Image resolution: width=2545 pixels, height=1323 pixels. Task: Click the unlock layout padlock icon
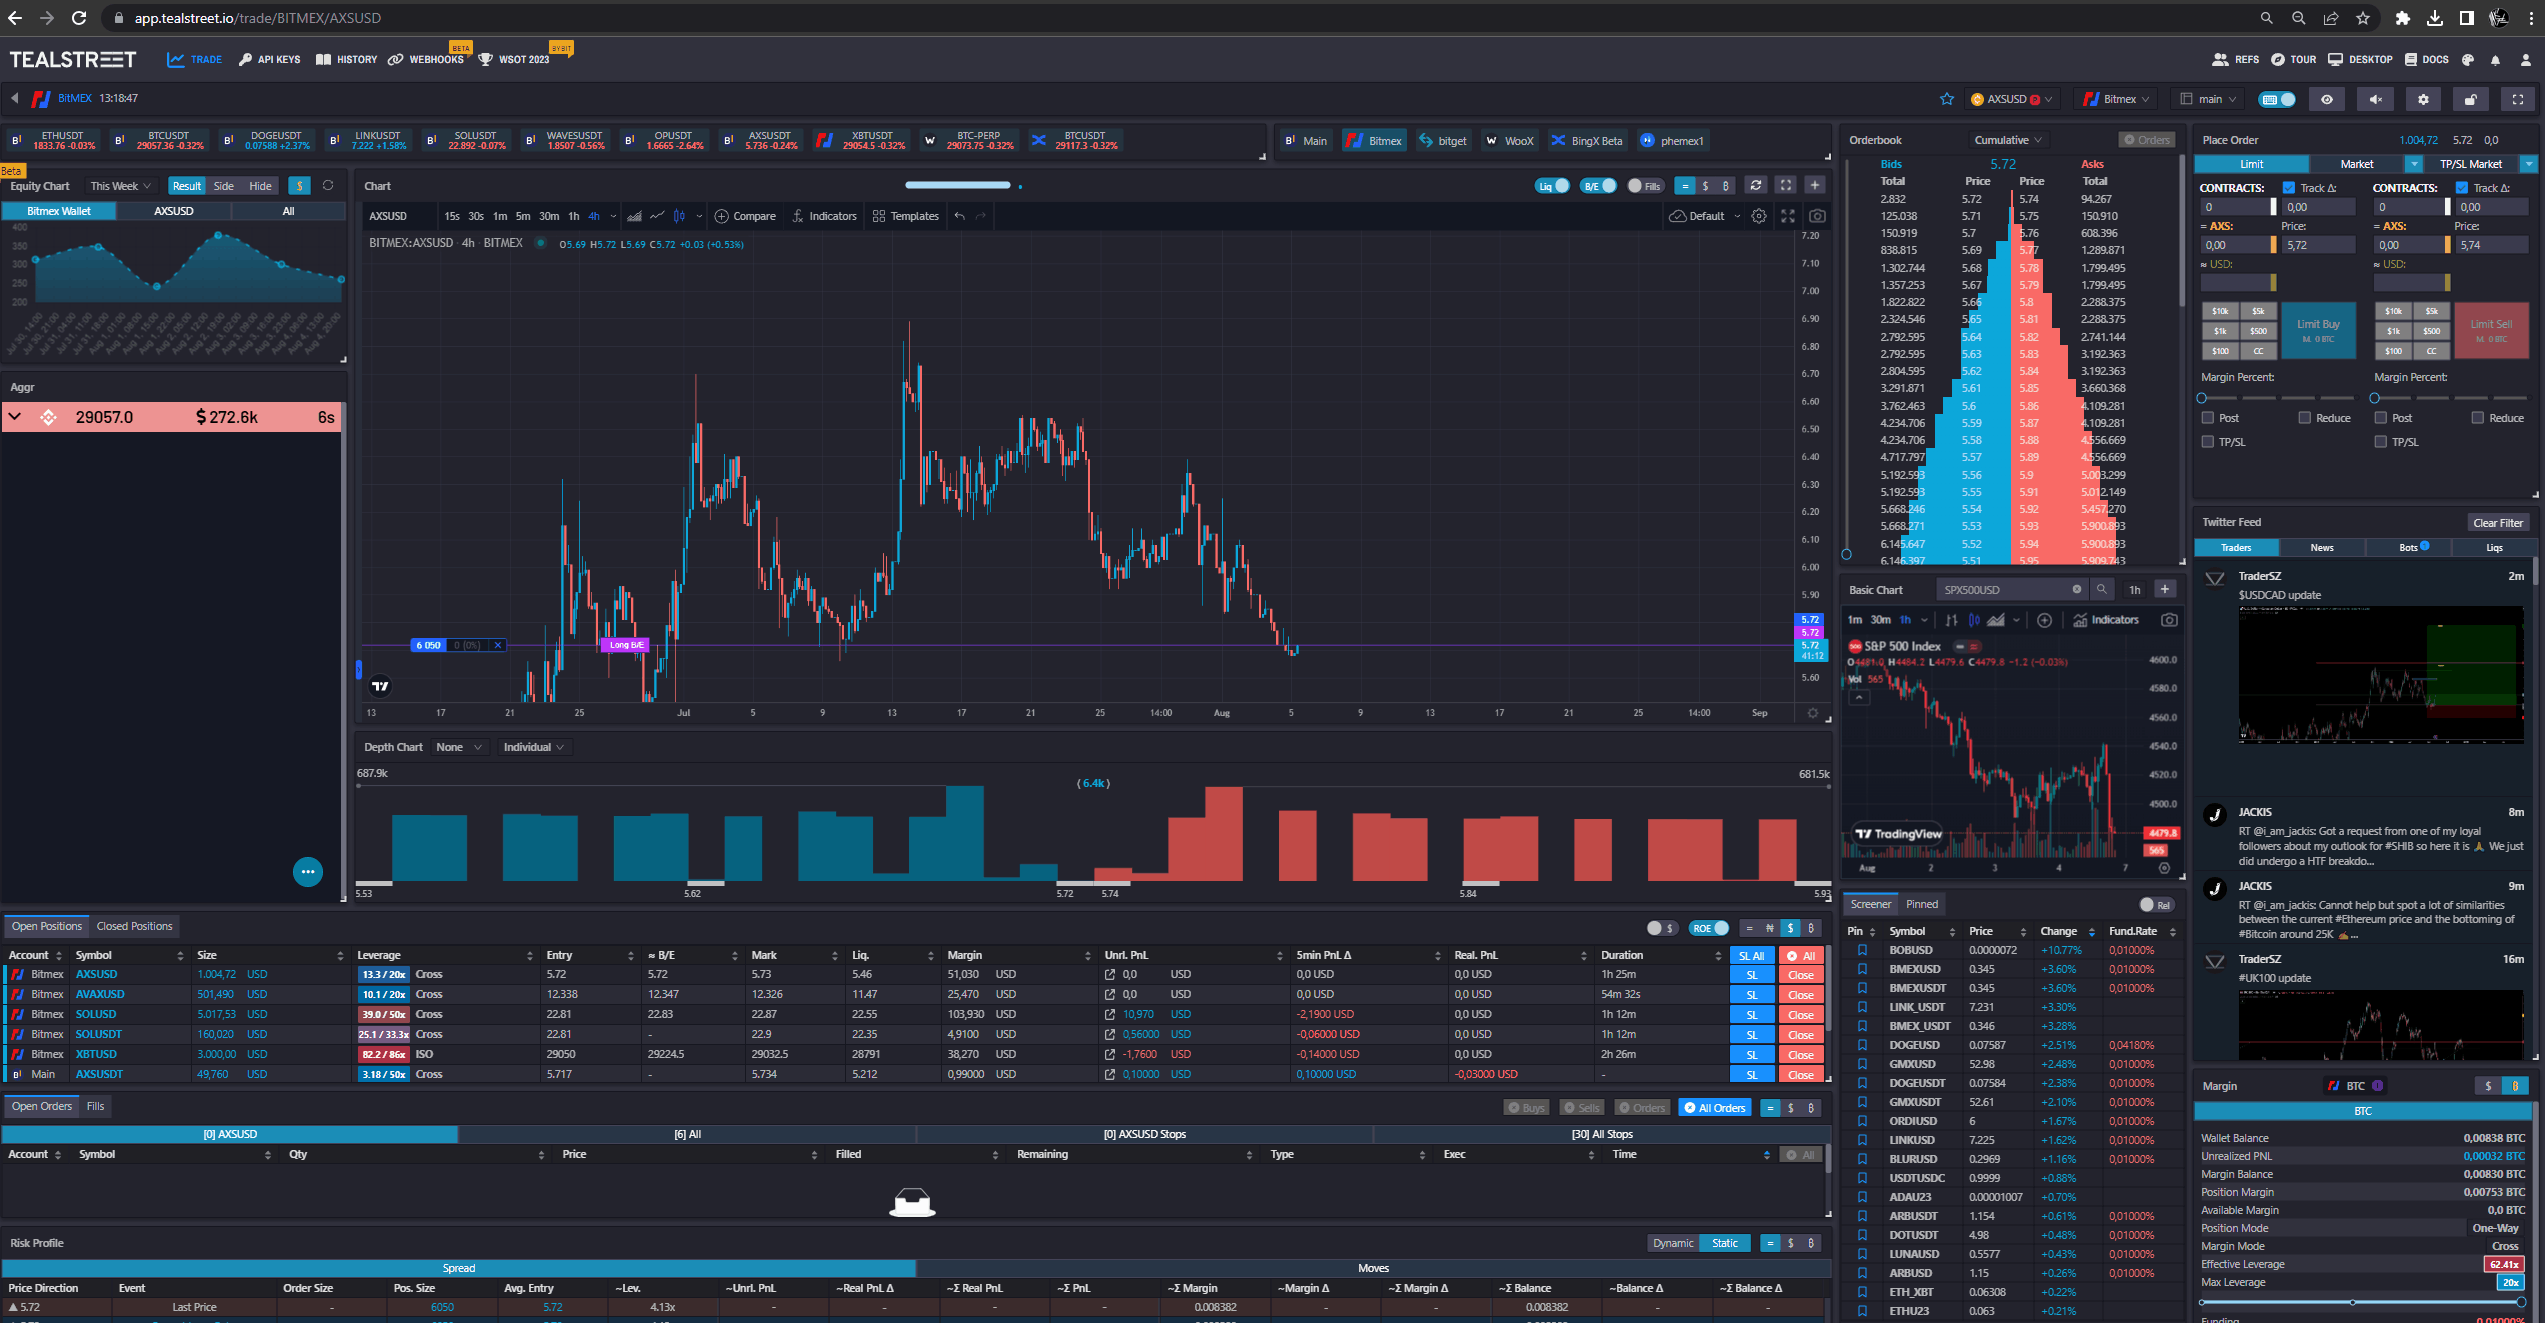pos(2470,99)
